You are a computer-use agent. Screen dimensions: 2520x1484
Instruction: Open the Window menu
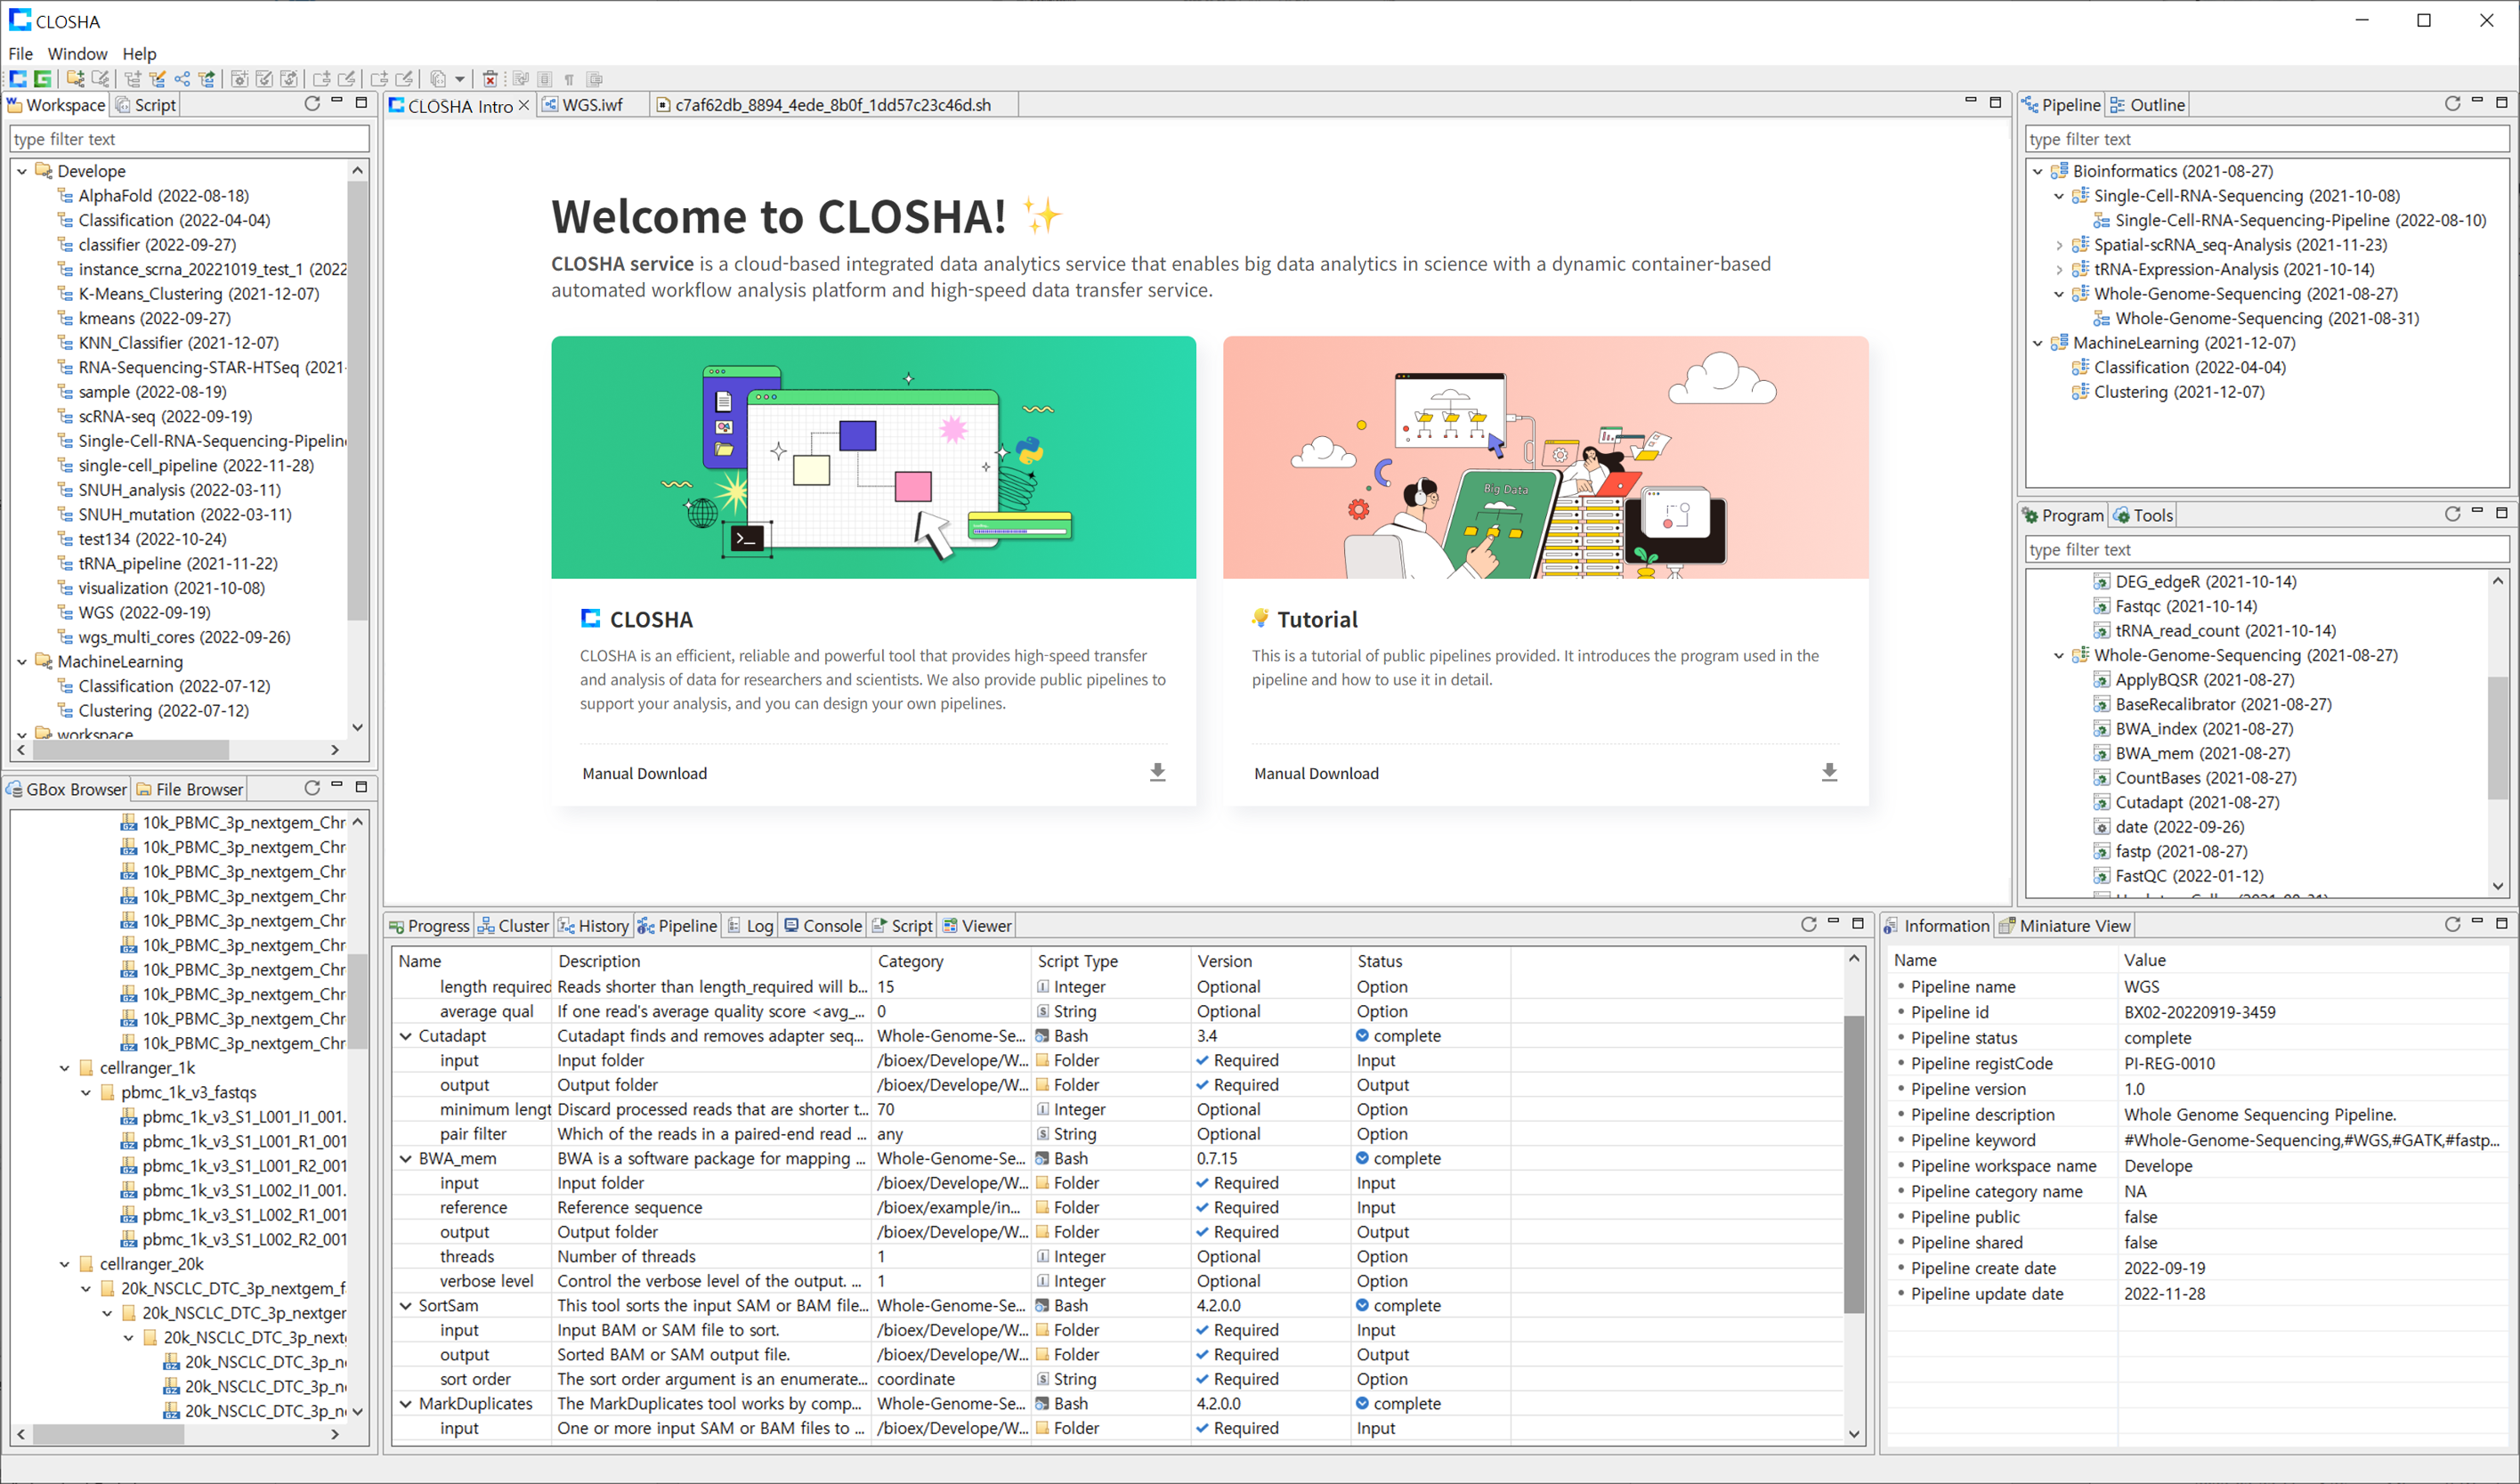(77, 54)
